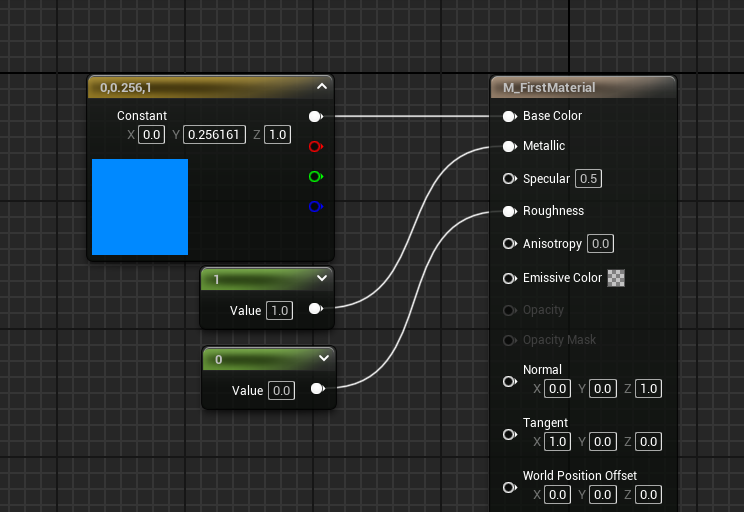
Task: Edit the Constant Z field 1.0
Action: (278, 135)
